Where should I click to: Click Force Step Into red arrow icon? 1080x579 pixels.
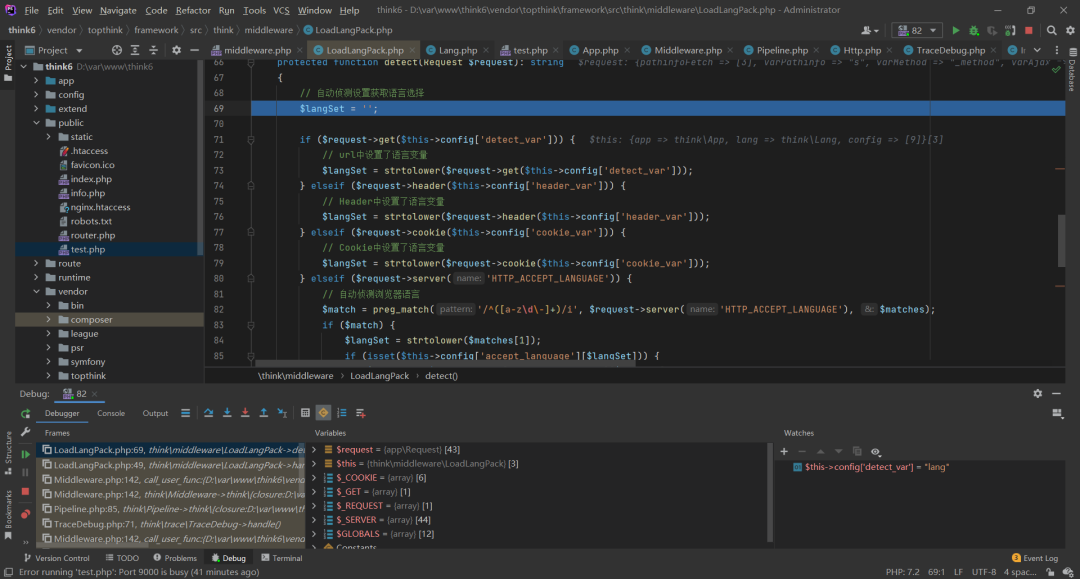pyautogui.click(x=245, y=413)
